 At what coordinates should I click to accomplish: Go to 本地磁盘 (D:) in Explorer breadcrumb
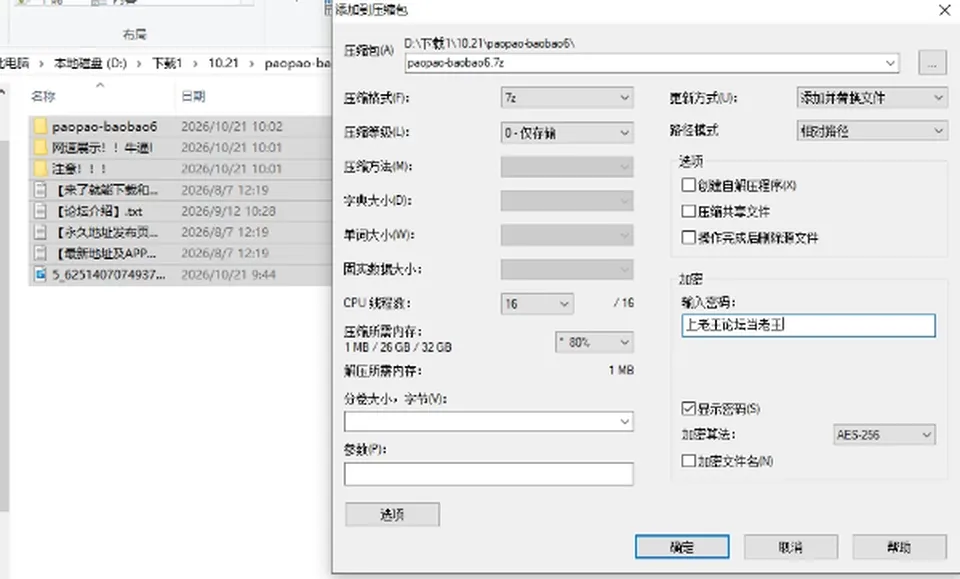pos(90,63)
